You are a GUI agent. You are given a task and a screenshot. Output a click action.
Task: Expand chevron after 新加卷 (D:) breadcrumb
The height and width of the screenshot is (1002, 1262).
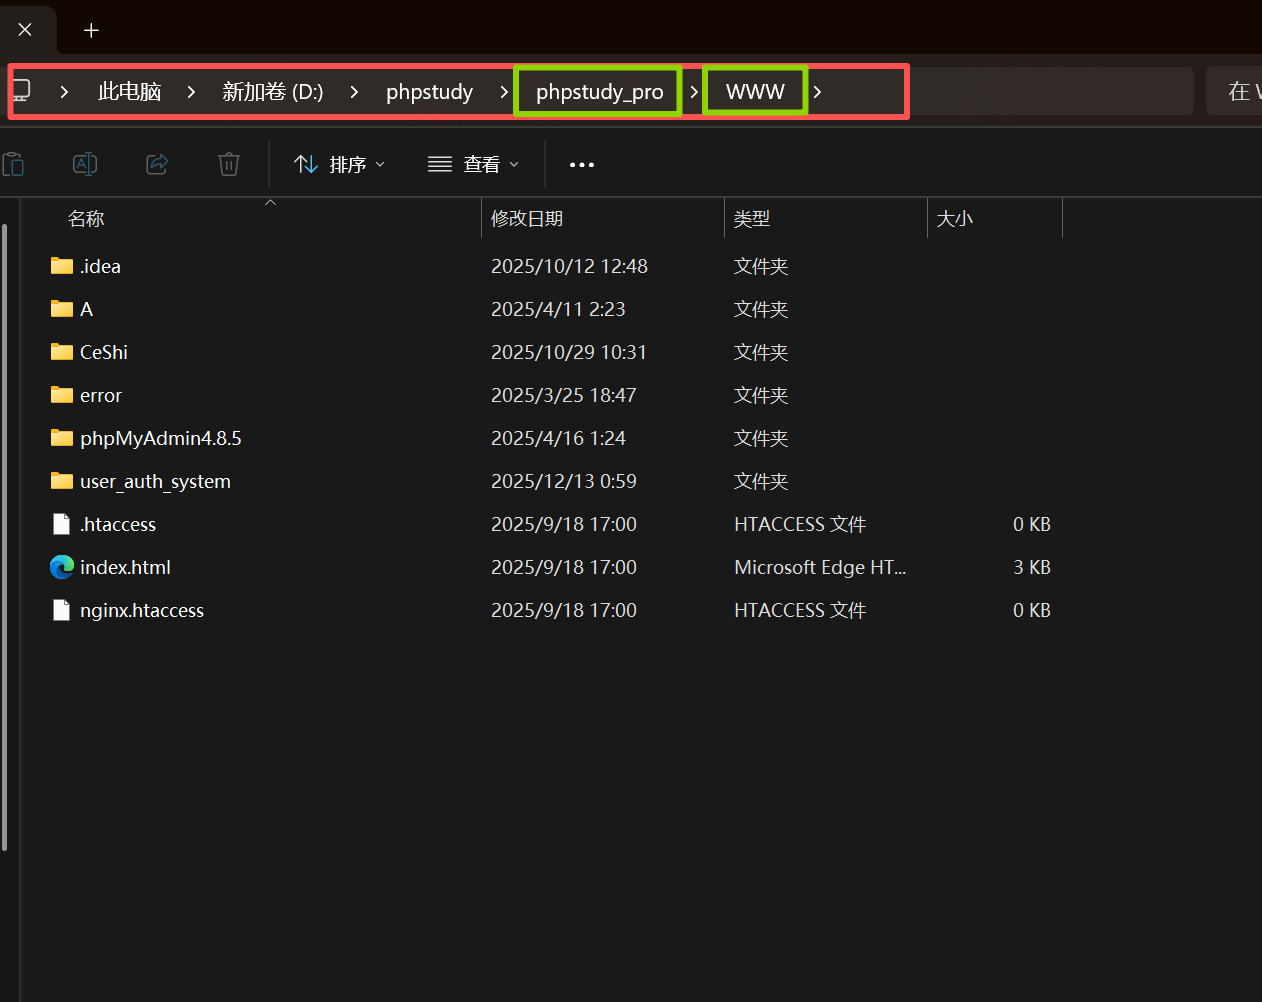[x=354, y=92]
